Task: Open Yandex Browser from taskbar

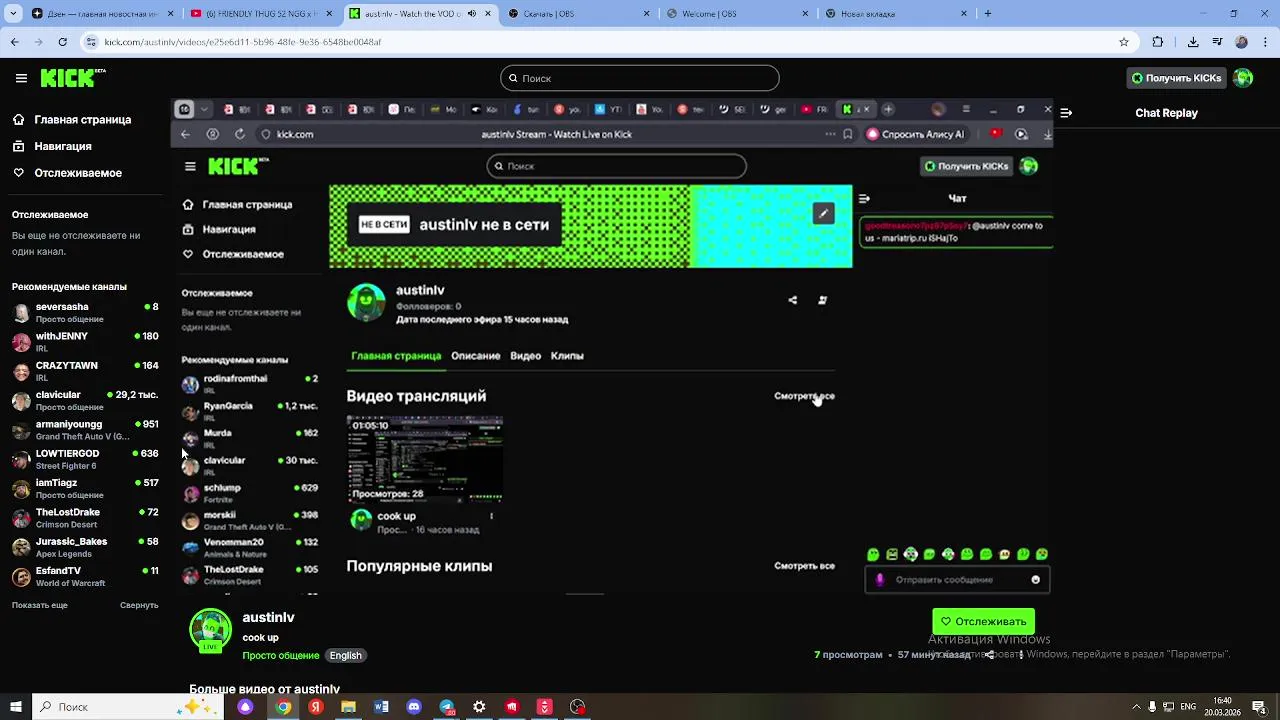Action: (315, 707)
